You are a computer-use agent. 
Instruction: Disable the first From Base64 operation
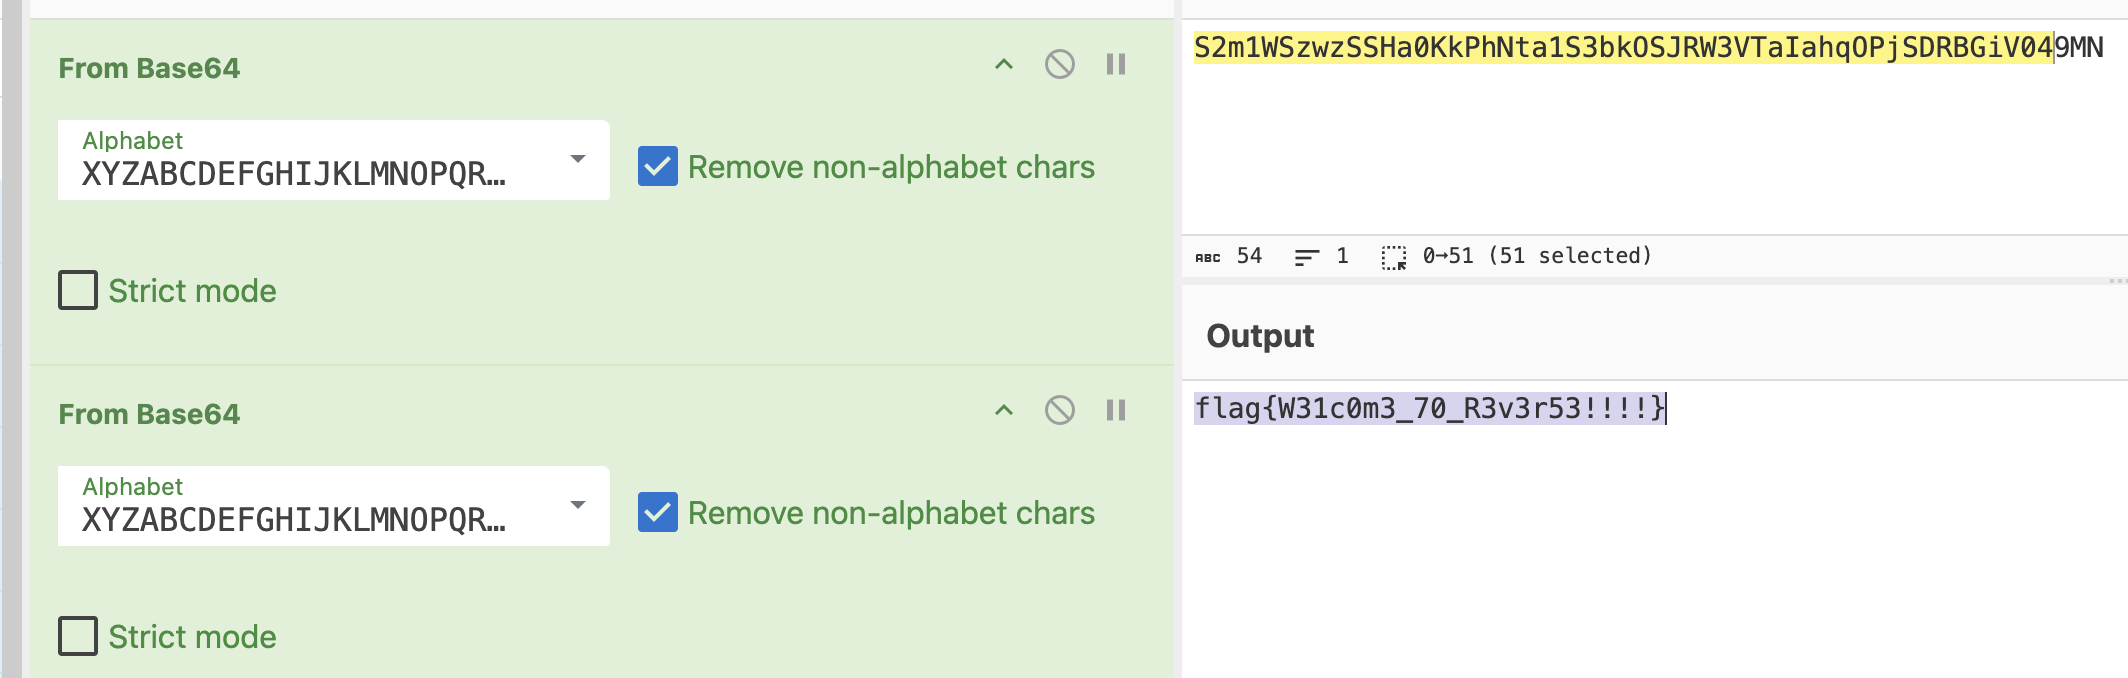pyautogui.click(x=1059, y=65)
